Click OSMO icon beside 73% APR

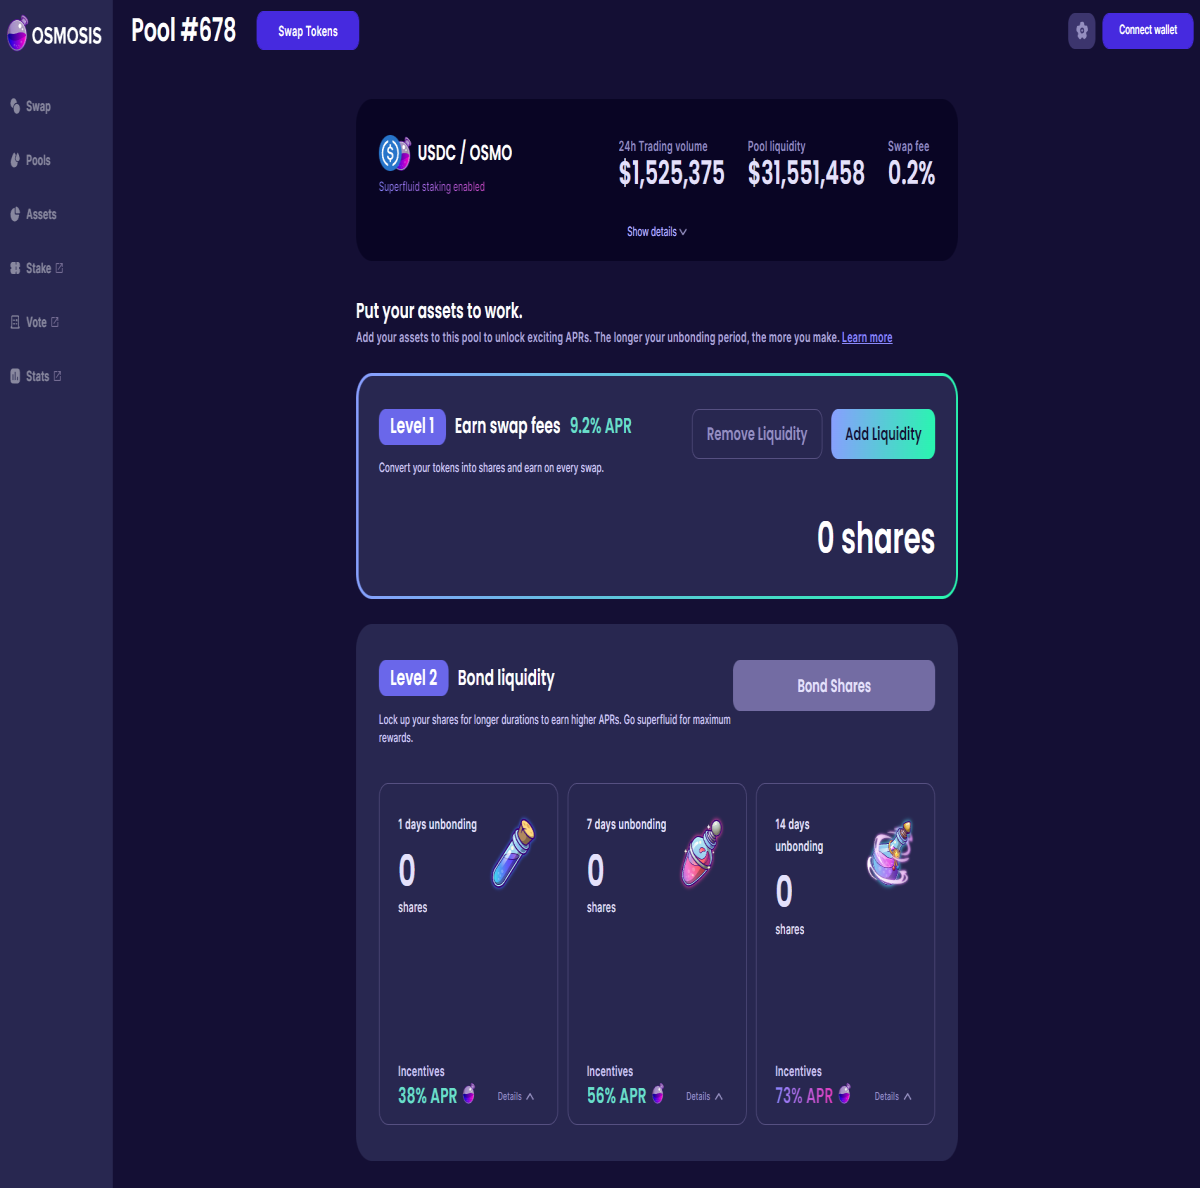(x=845, y=1093)
